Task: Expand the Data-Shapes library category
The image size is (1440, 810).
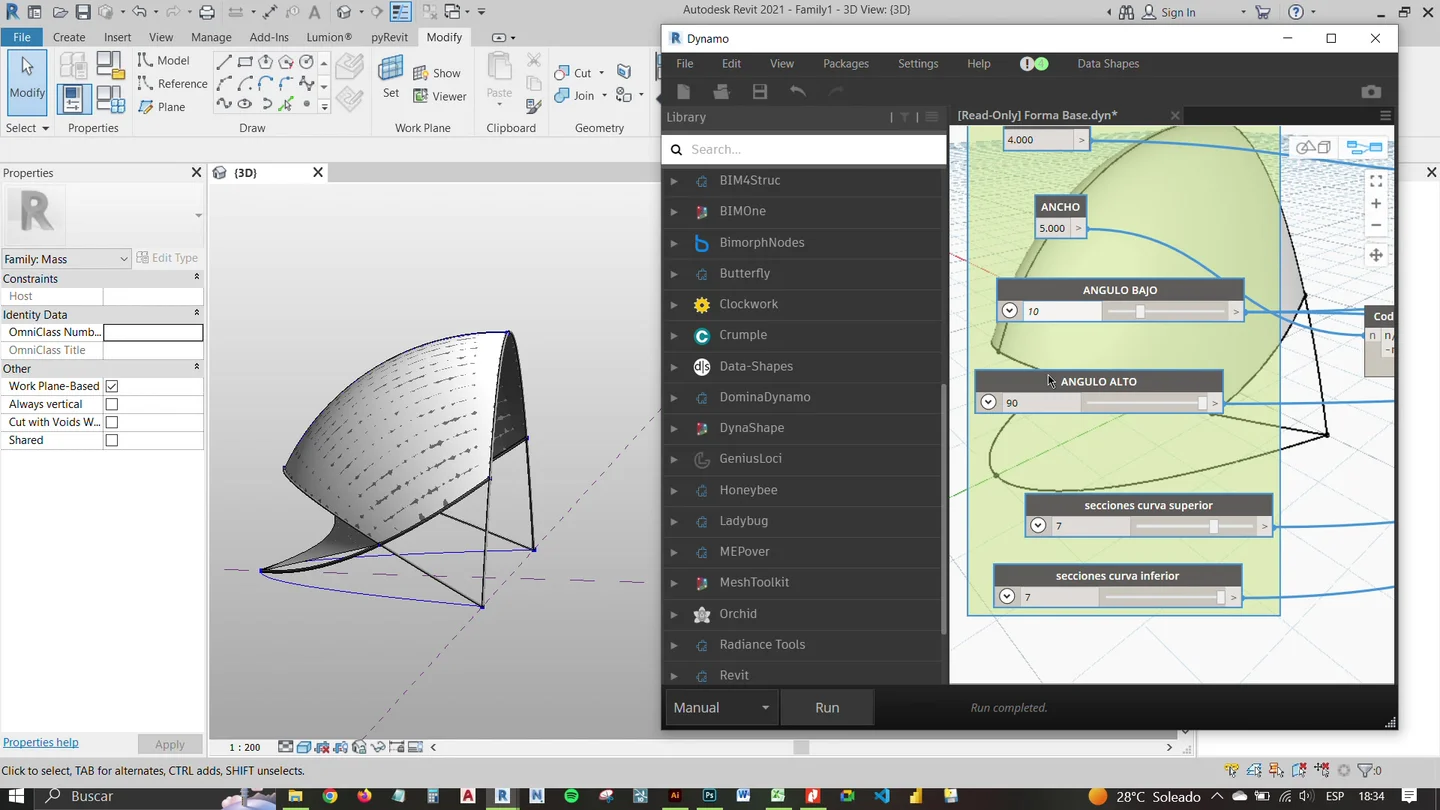Action: pyautogui.click(x=674, y=366)
